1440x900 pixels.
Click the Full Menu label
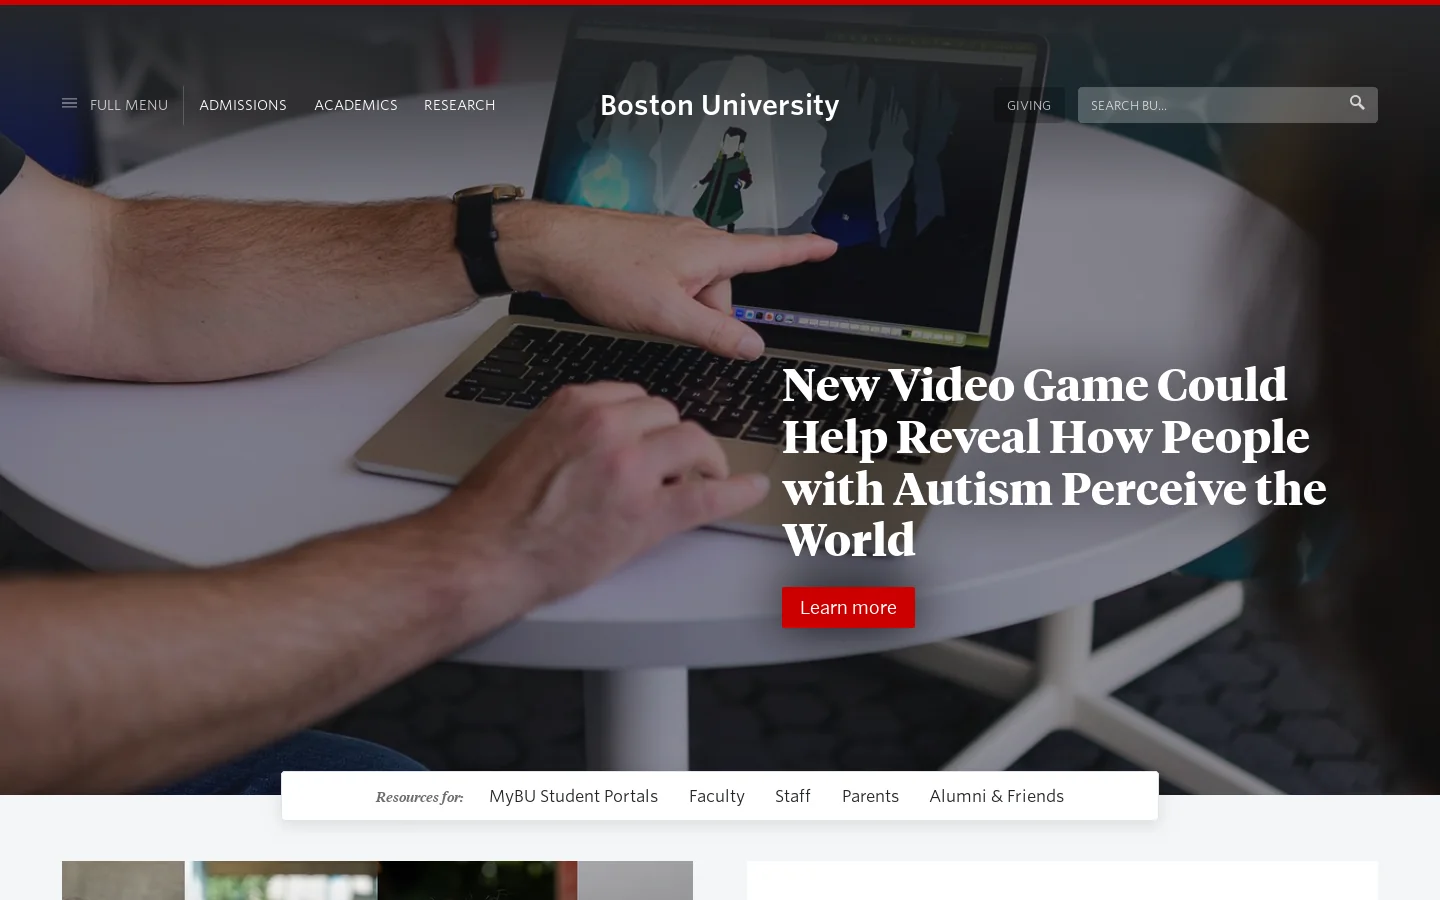[129, 105]
